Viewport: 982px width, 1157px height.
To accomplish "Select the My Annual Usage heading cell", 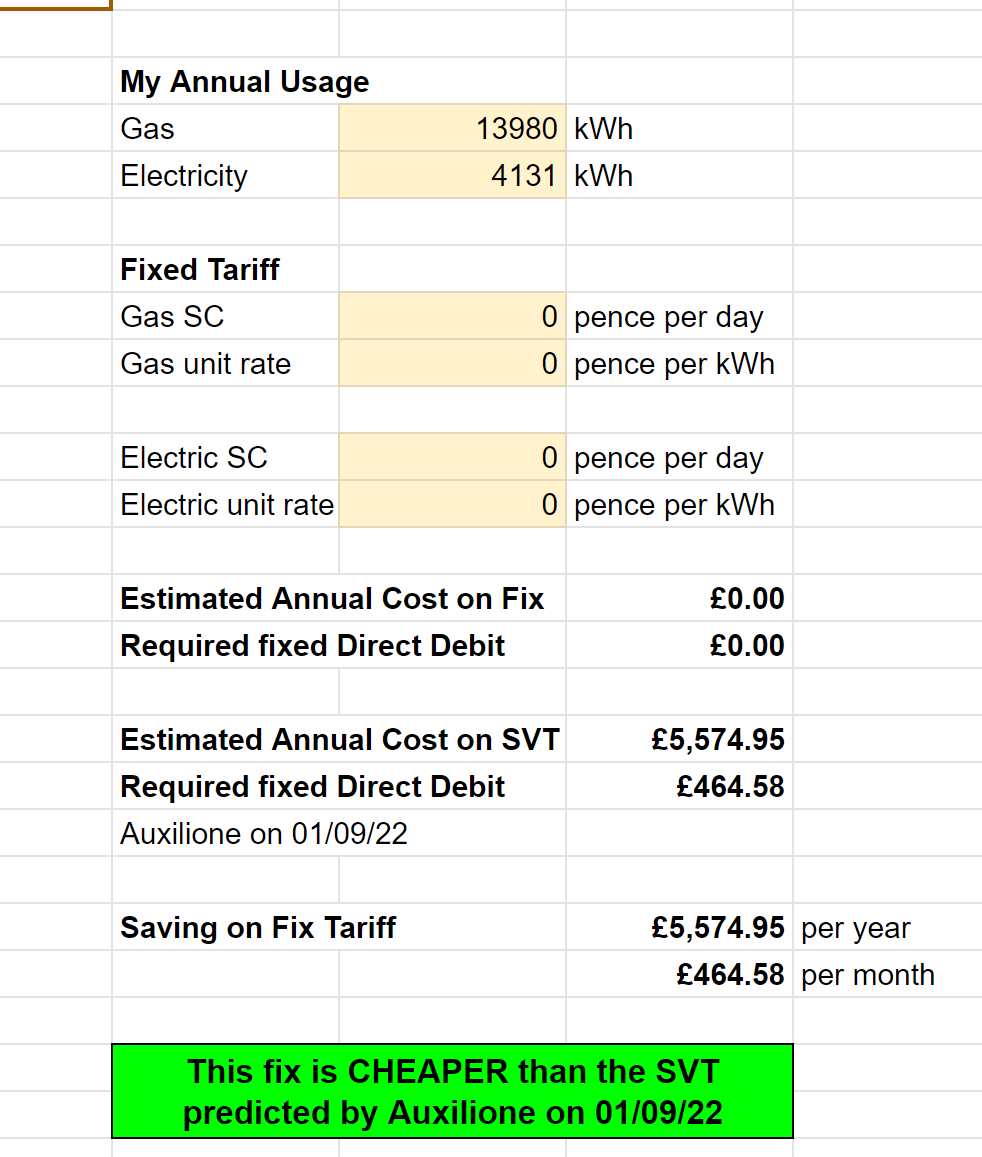I will pyautogui.click(x=245, y=82).
